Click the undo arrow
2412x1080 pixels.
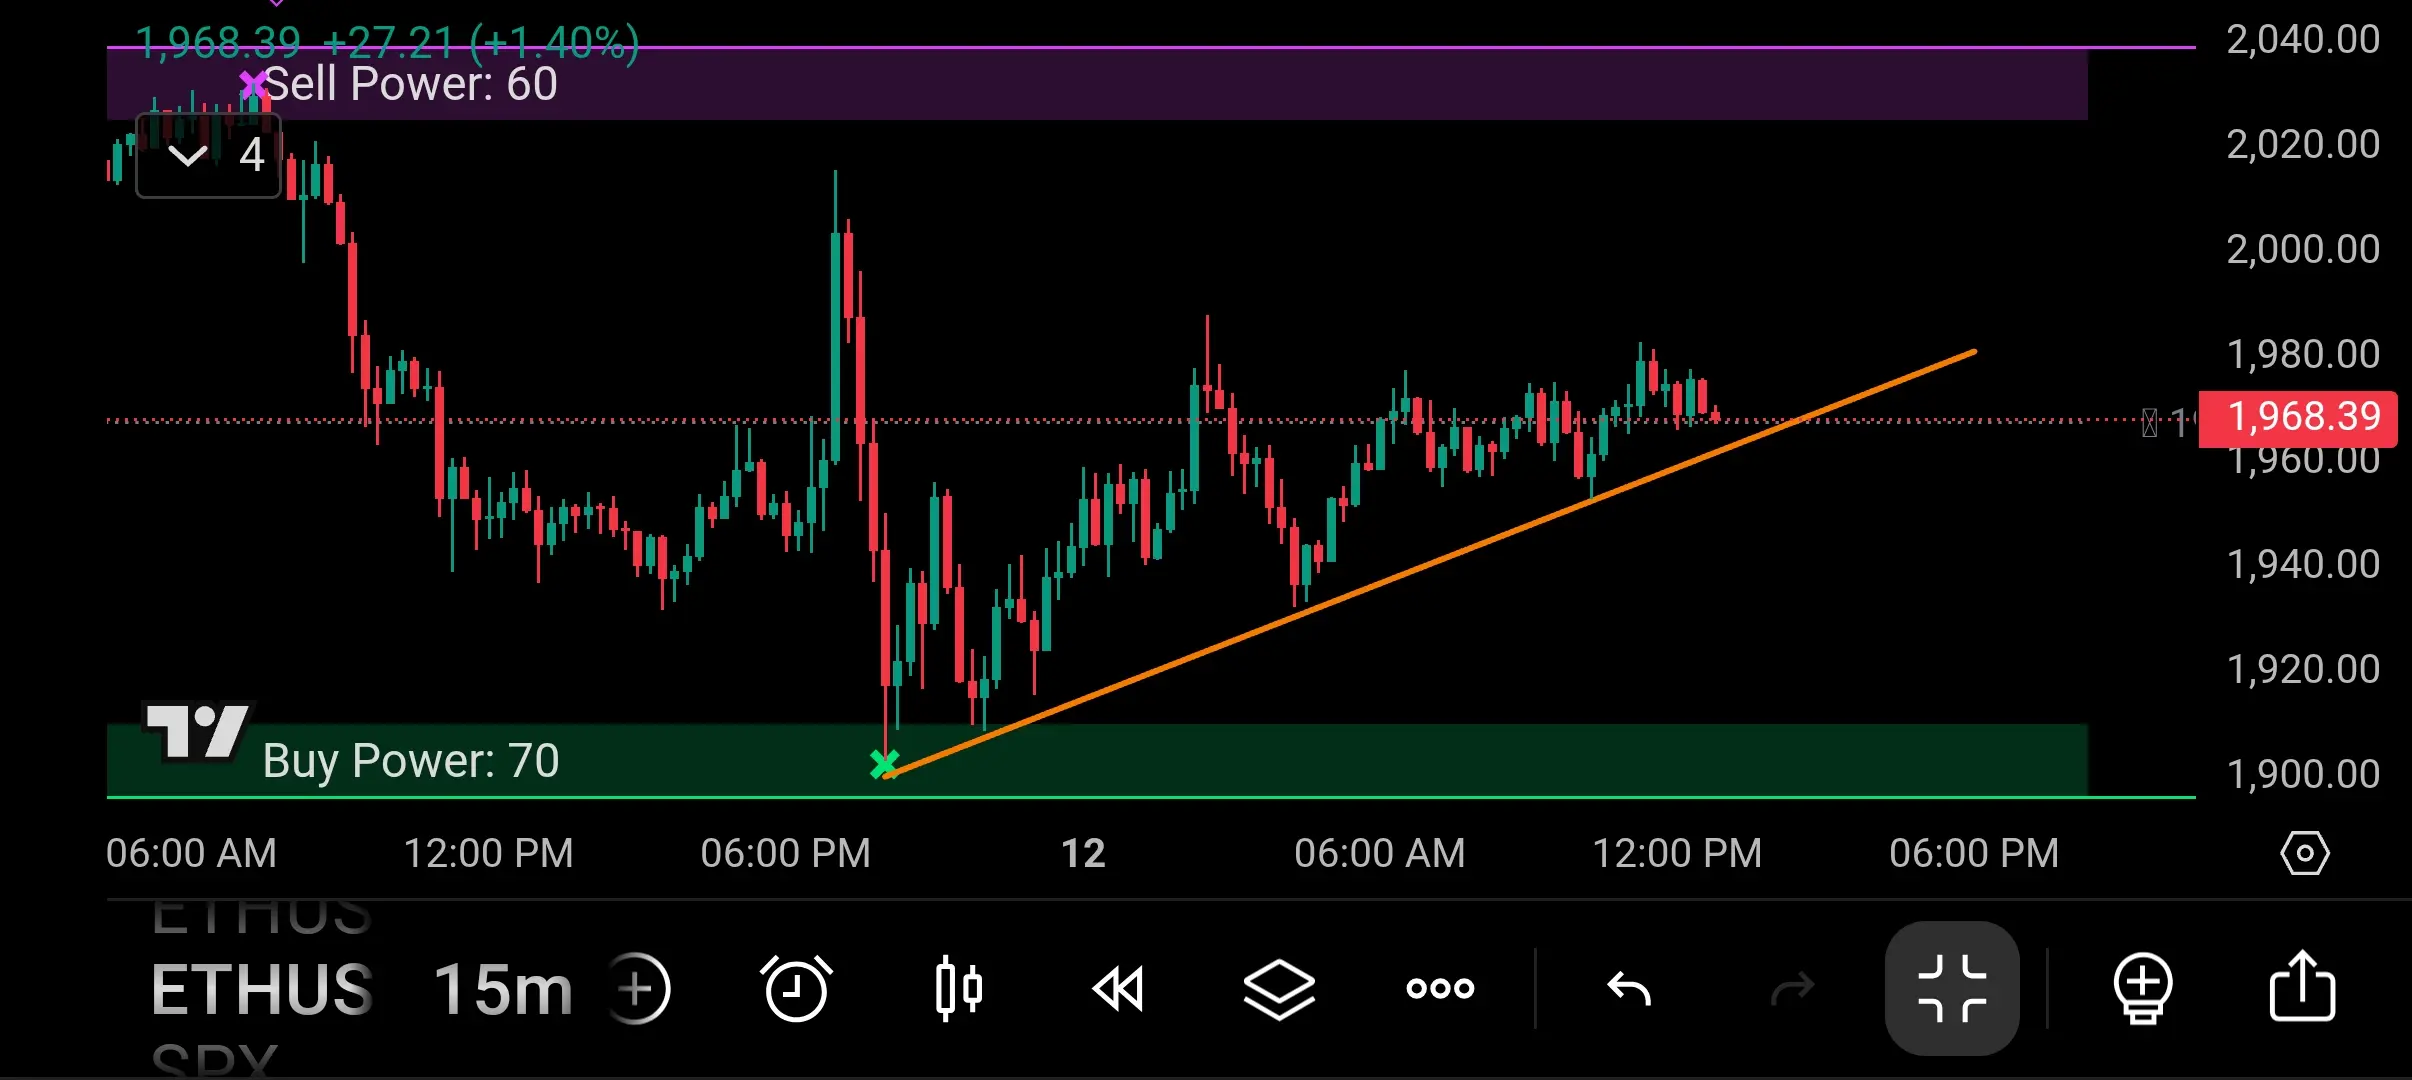pos(1628,989)
